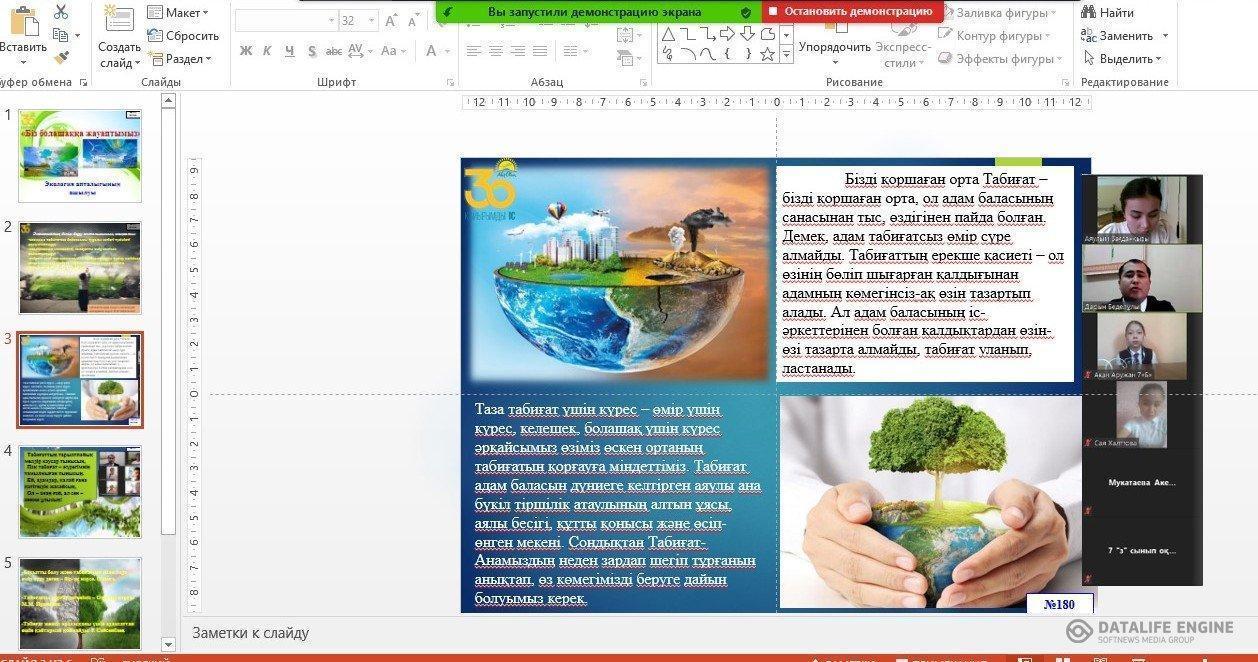Toggle bold Ж formatting
The image size is (1258, 662).
click(246, 51)
